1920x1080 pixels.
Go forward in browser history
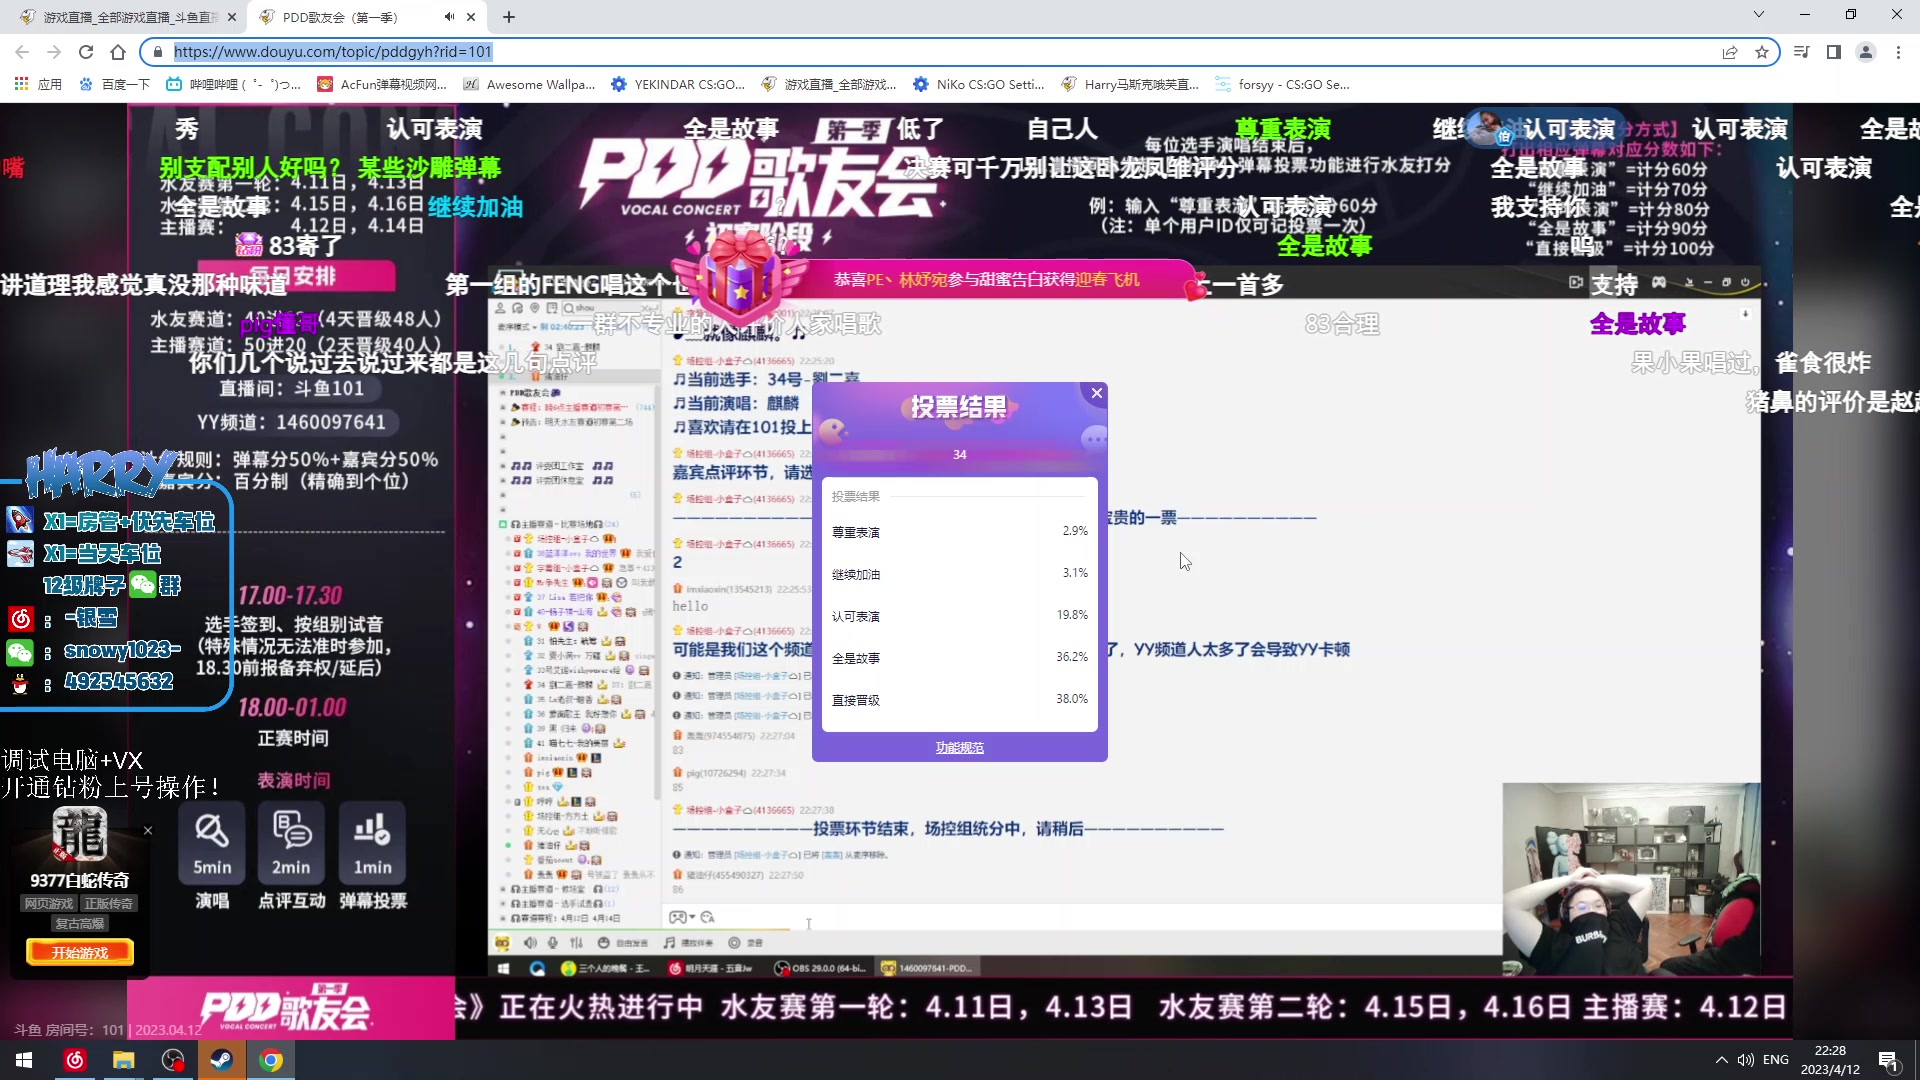coord(54,52)
